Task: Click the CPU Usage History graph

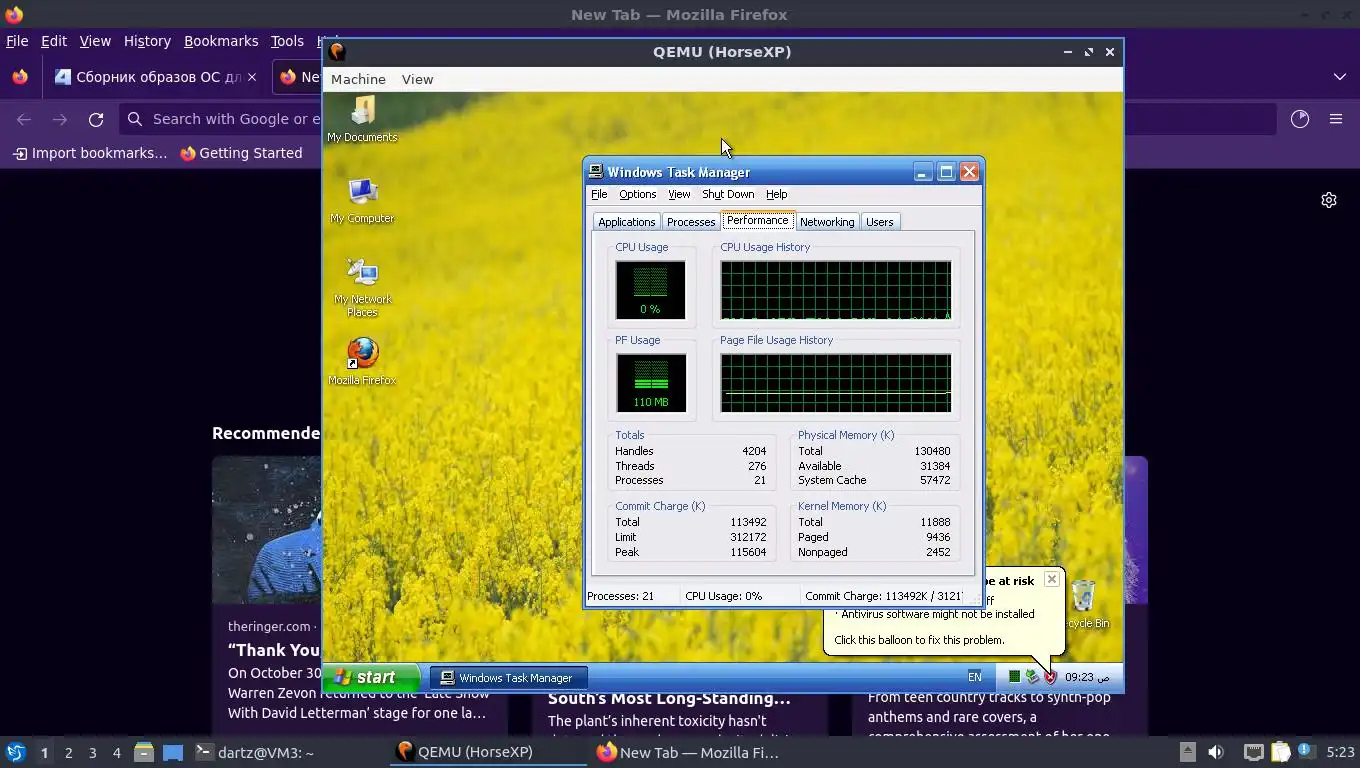Action: 836,290
